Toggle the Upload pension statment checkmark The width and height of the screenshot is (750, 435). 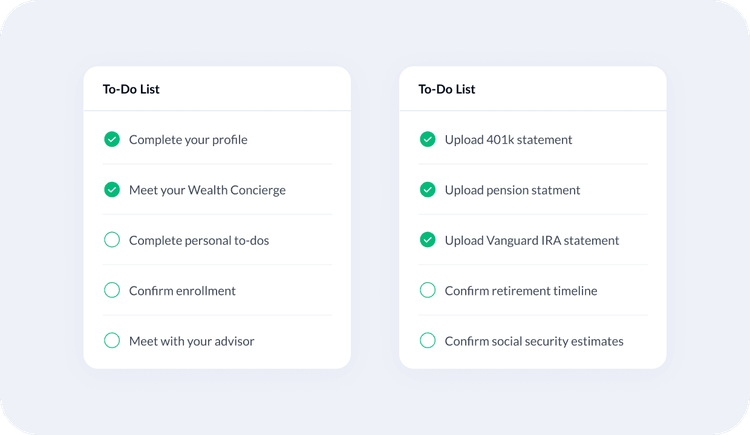[x=428, y=189]
